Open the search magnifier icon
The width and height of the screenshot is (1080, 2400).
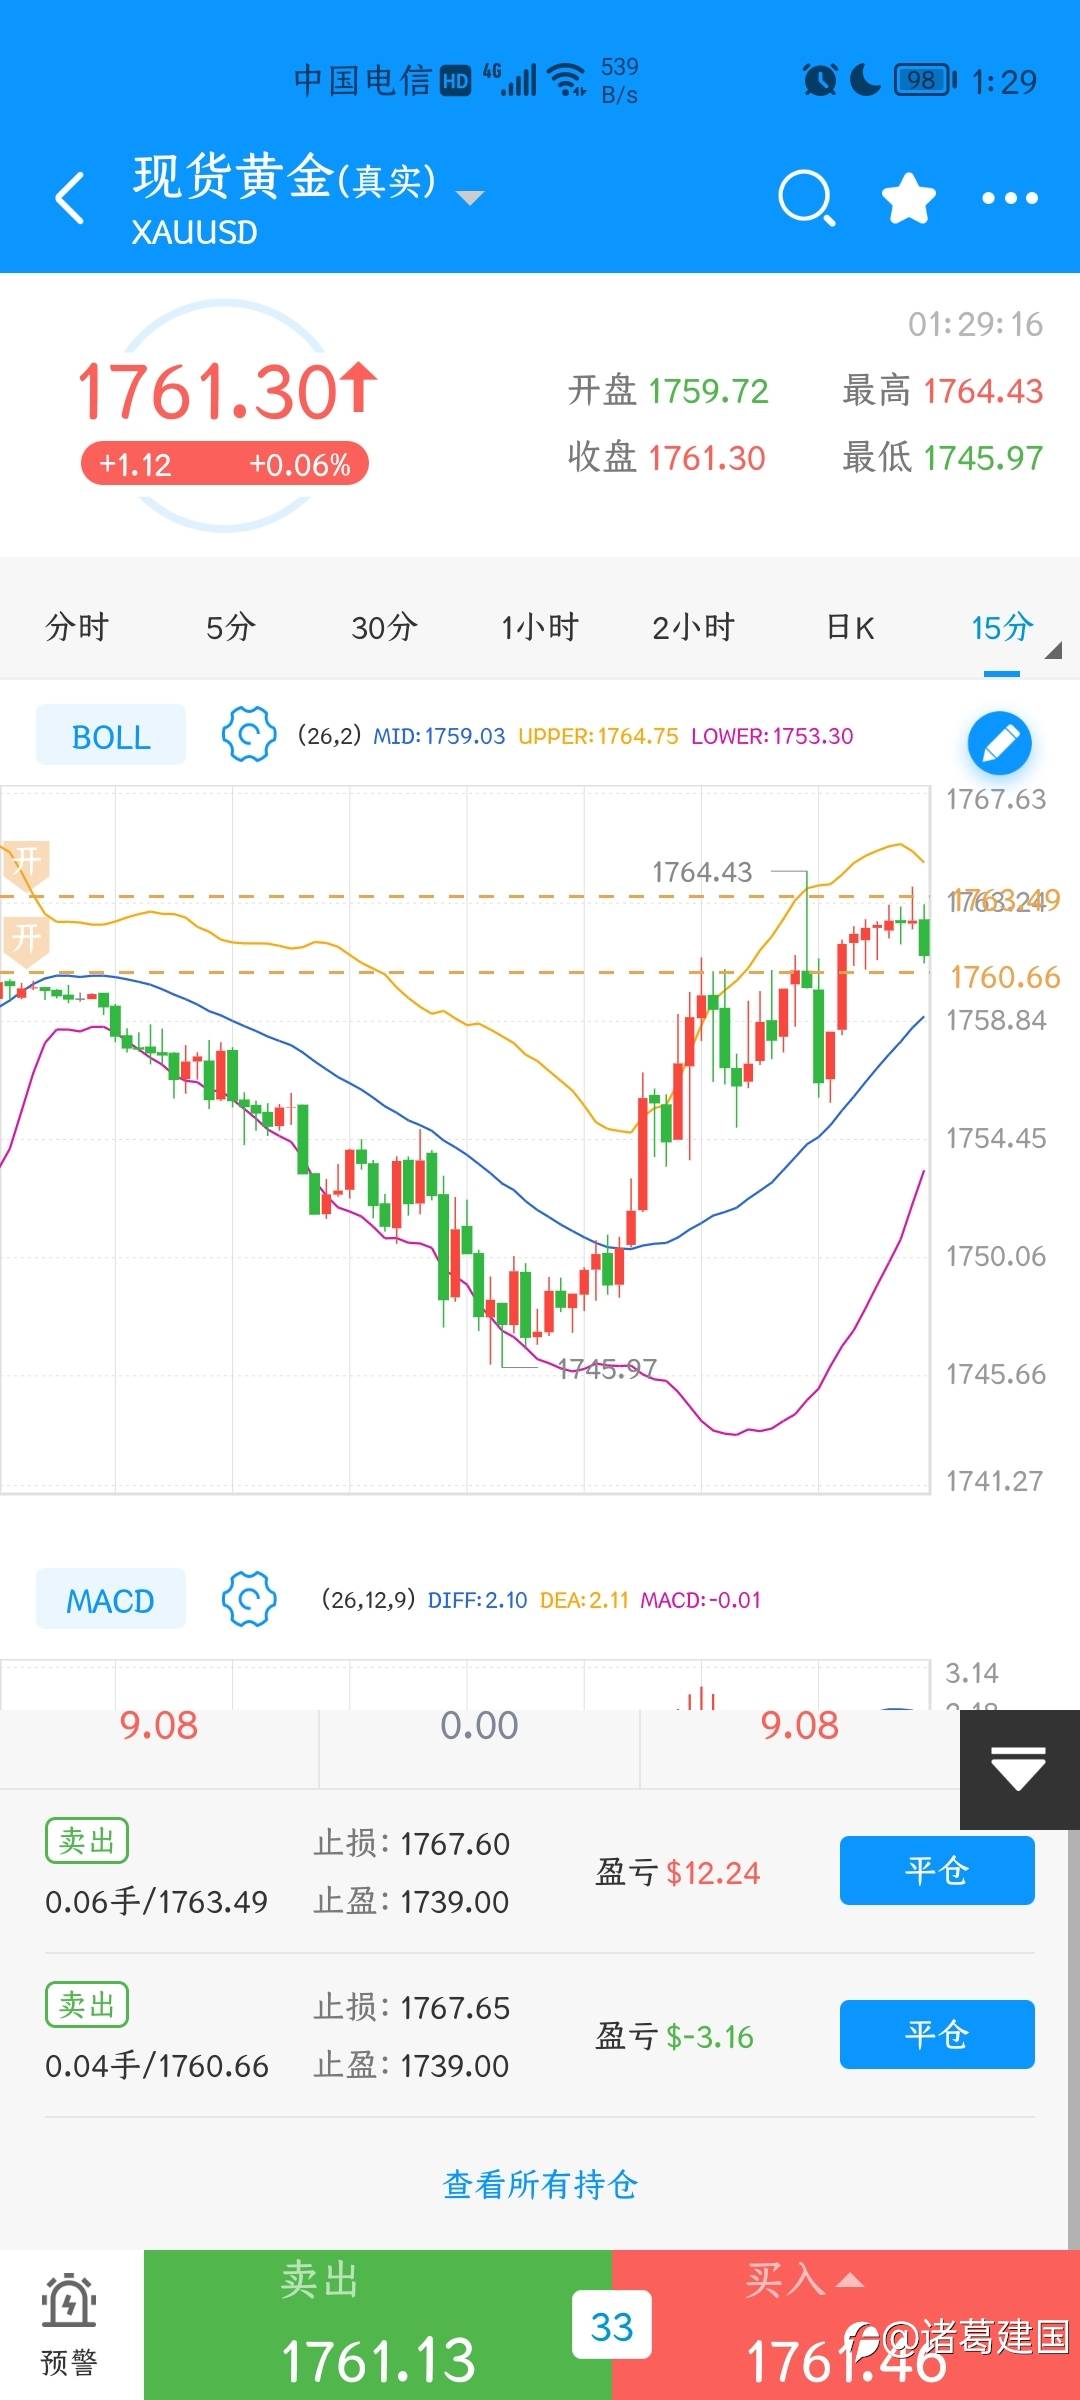tap(806, 198)
